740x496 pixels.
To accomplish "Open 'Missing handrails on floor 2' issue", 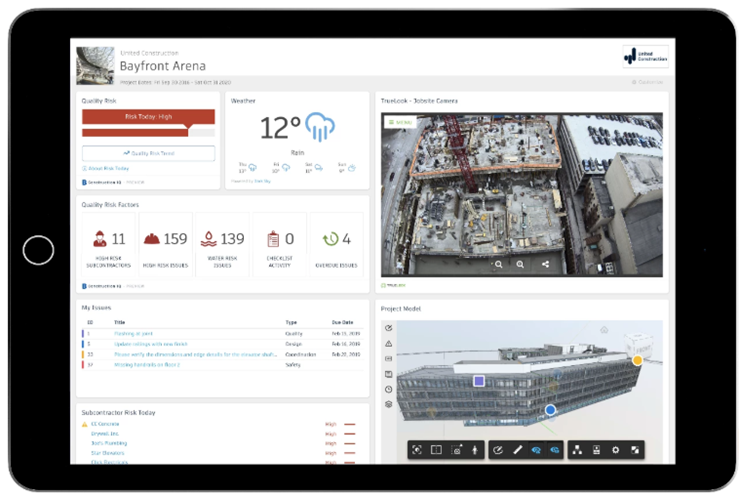I will 147,365.
